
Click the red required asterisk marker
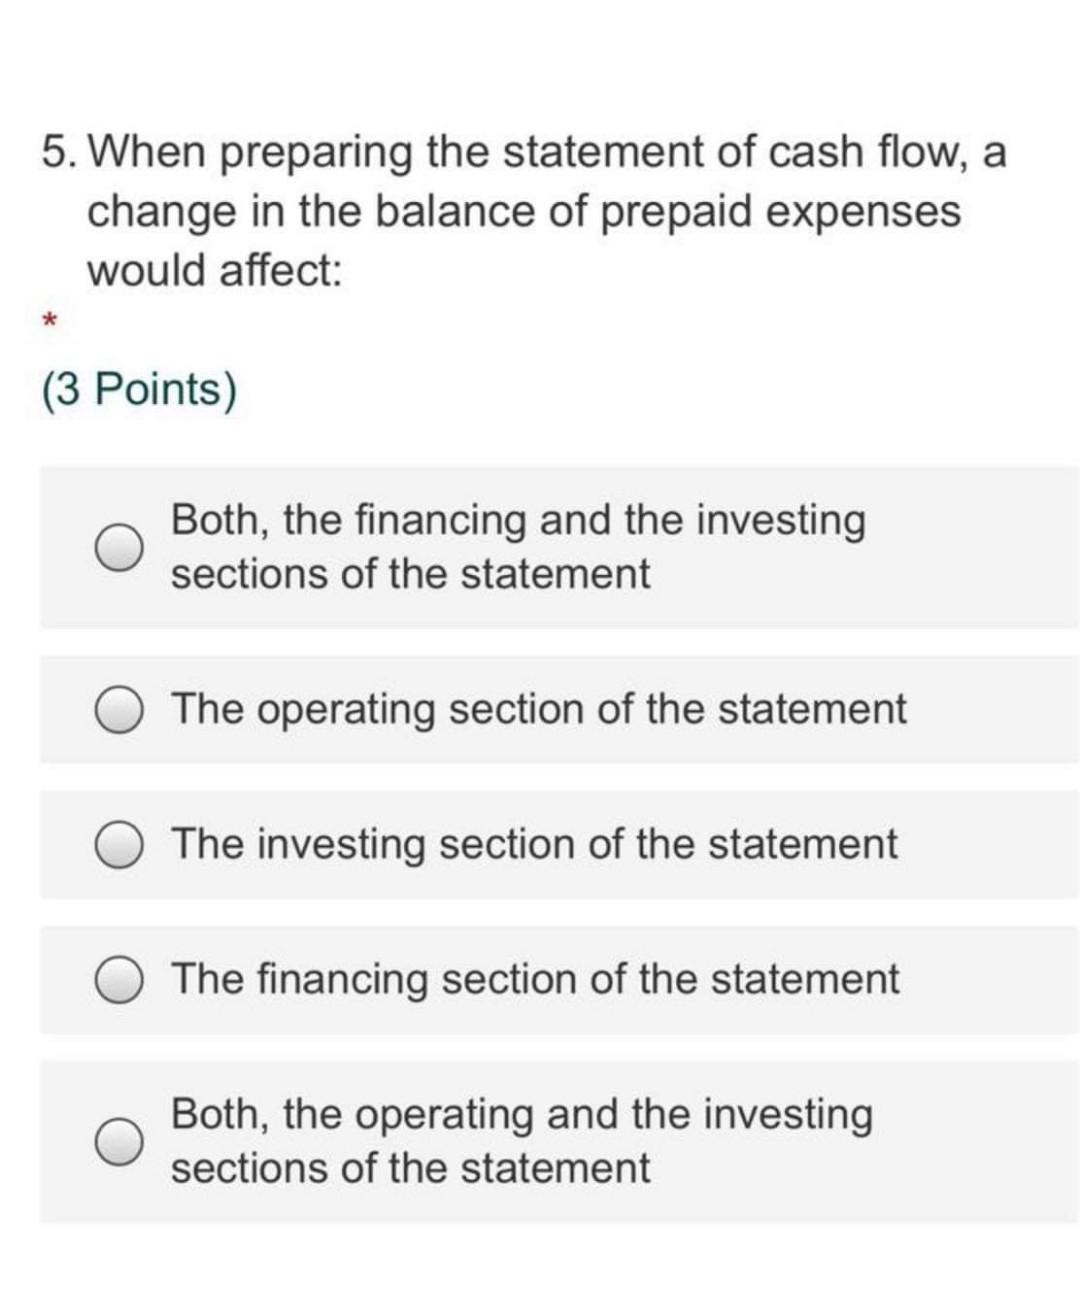[50, 320]
